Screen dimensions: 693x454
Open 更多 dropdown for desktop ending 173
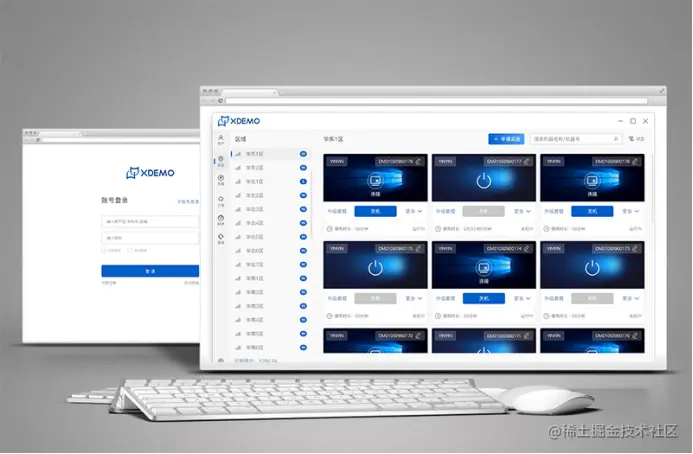click(631, 298)
